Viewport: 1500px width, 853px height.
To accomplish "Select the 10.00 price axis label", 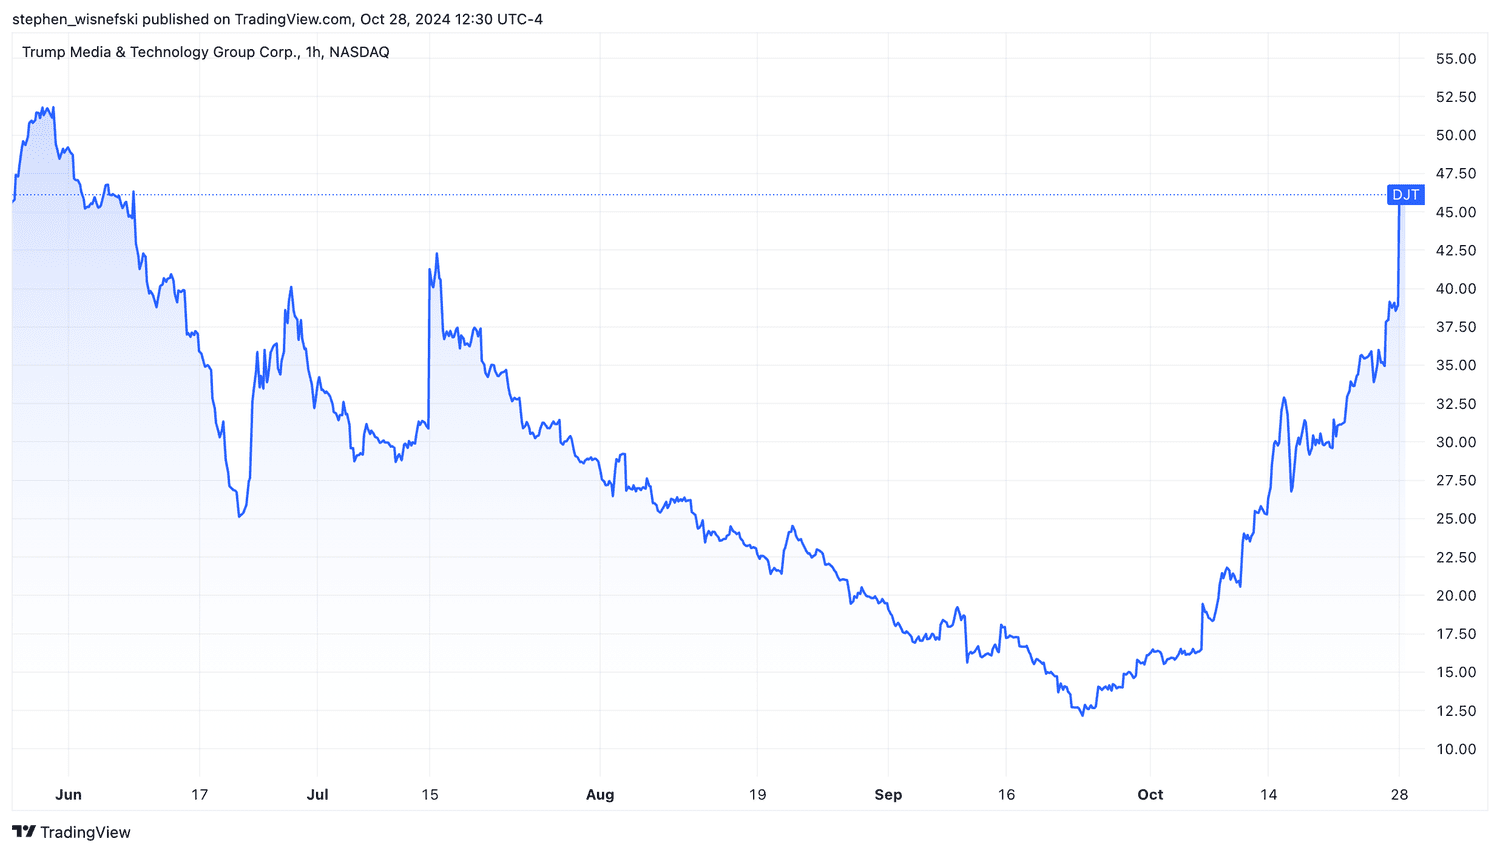I will [x=1456, y=749].
